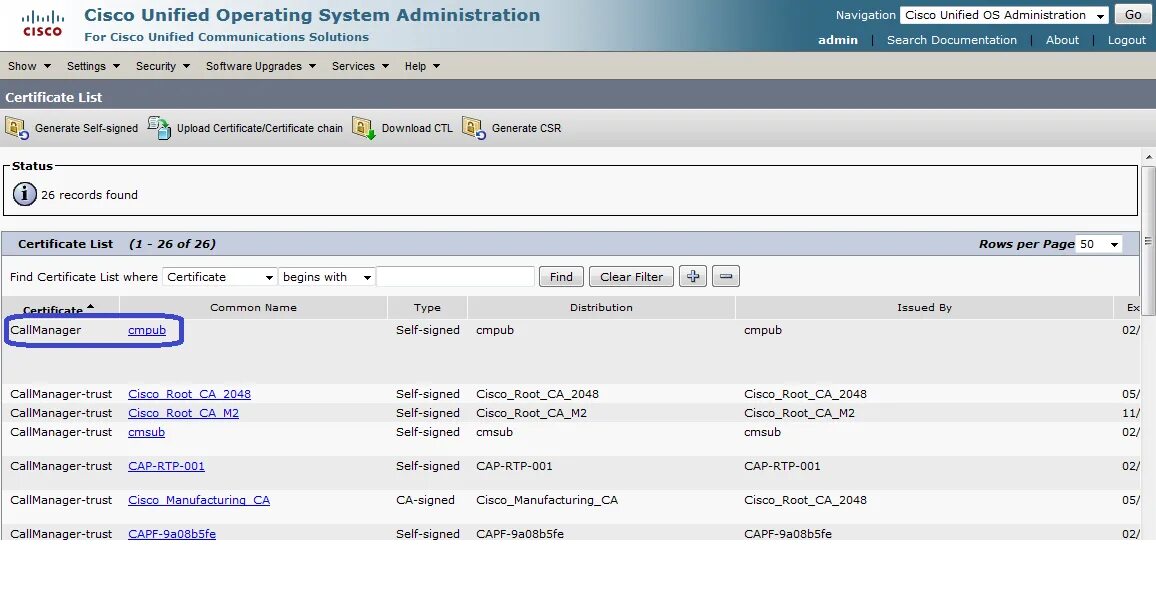Open the 'begins with' operator dropdown
Image resolution: width=1156 pixels, height=593 pixels.
click(327, 277)
